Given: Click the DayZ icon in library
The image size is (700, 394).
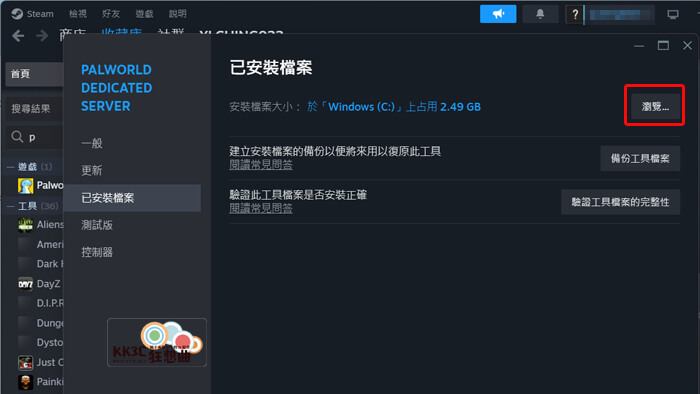Looking at the screenshot, I should (x=25, y=284).
